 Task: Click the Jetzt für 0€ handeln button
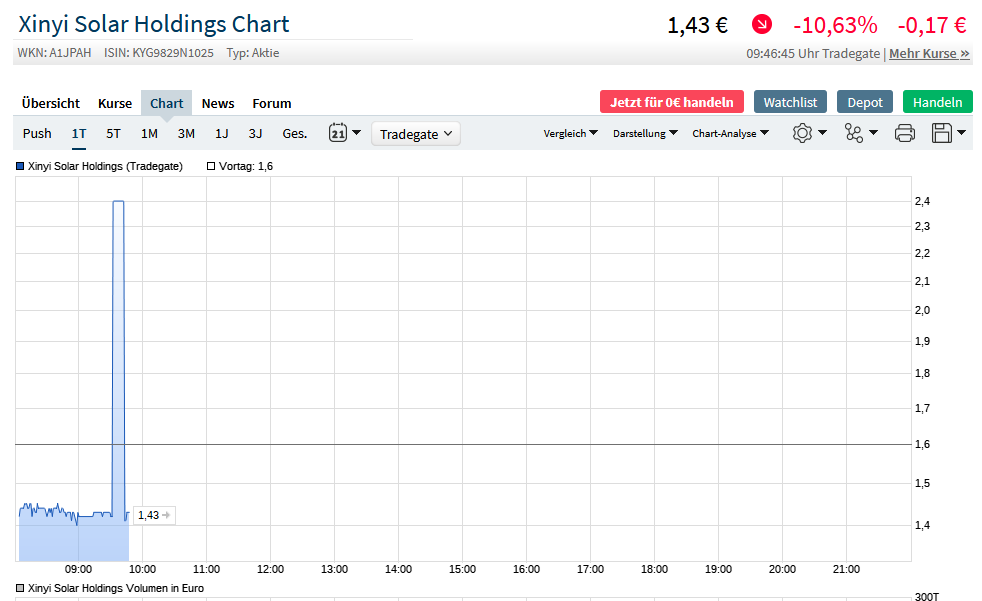[x=671, y=101]
